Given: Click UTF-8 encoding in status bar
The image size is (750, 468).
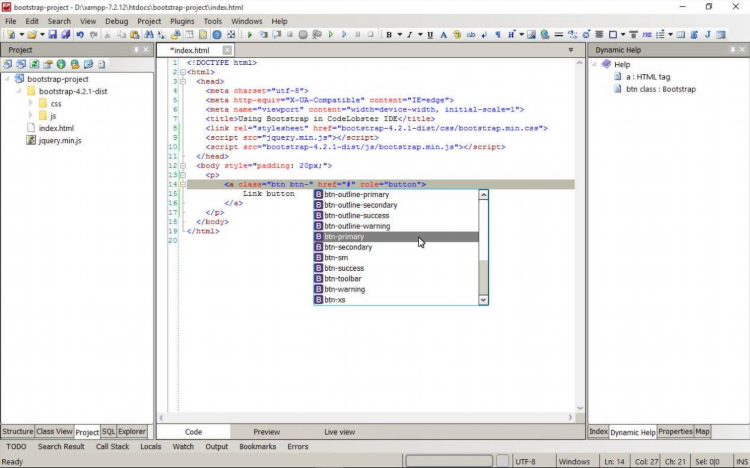Looking at the screenshot, I should (525, 461).
